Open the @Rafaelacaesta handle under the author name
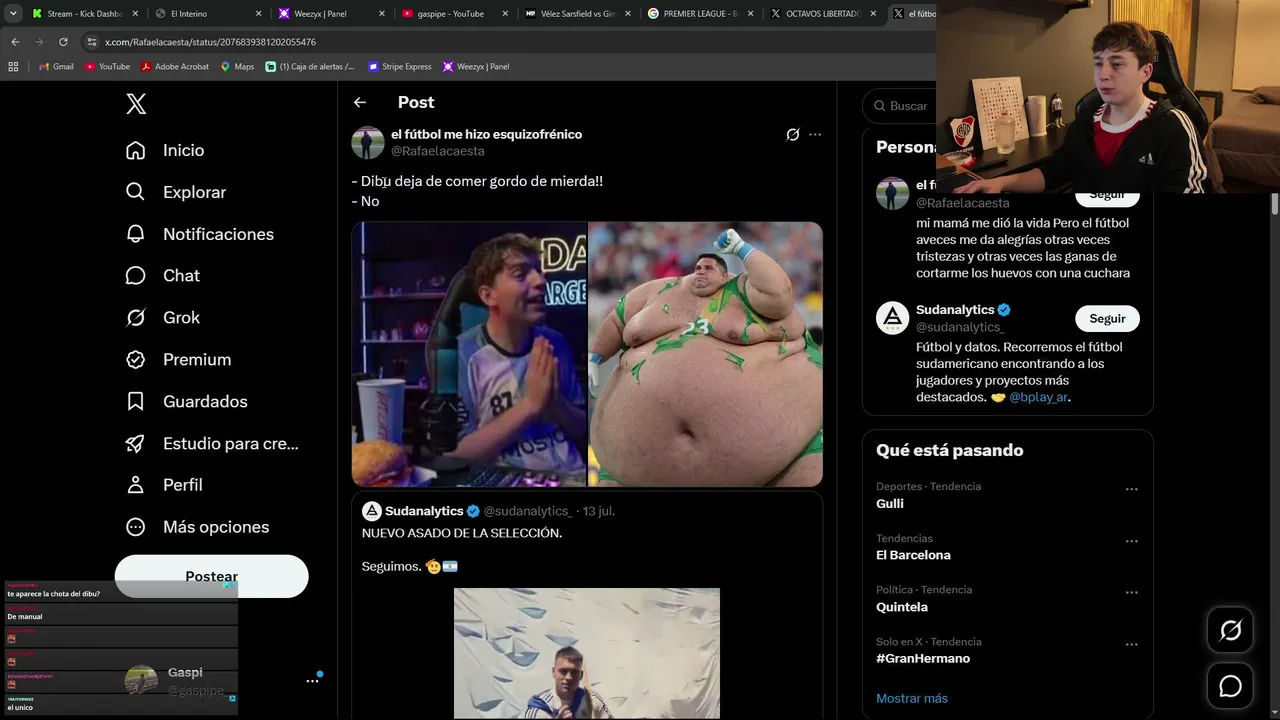This screenshot has height=720, width=1280. (x=437, y=151)
